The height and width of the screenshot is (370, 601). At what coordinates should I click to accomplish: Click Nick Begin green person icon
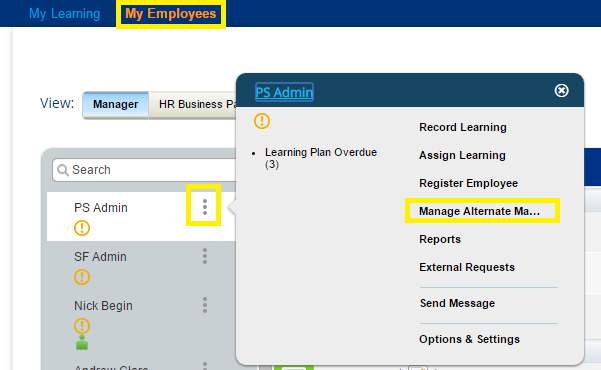82,343
